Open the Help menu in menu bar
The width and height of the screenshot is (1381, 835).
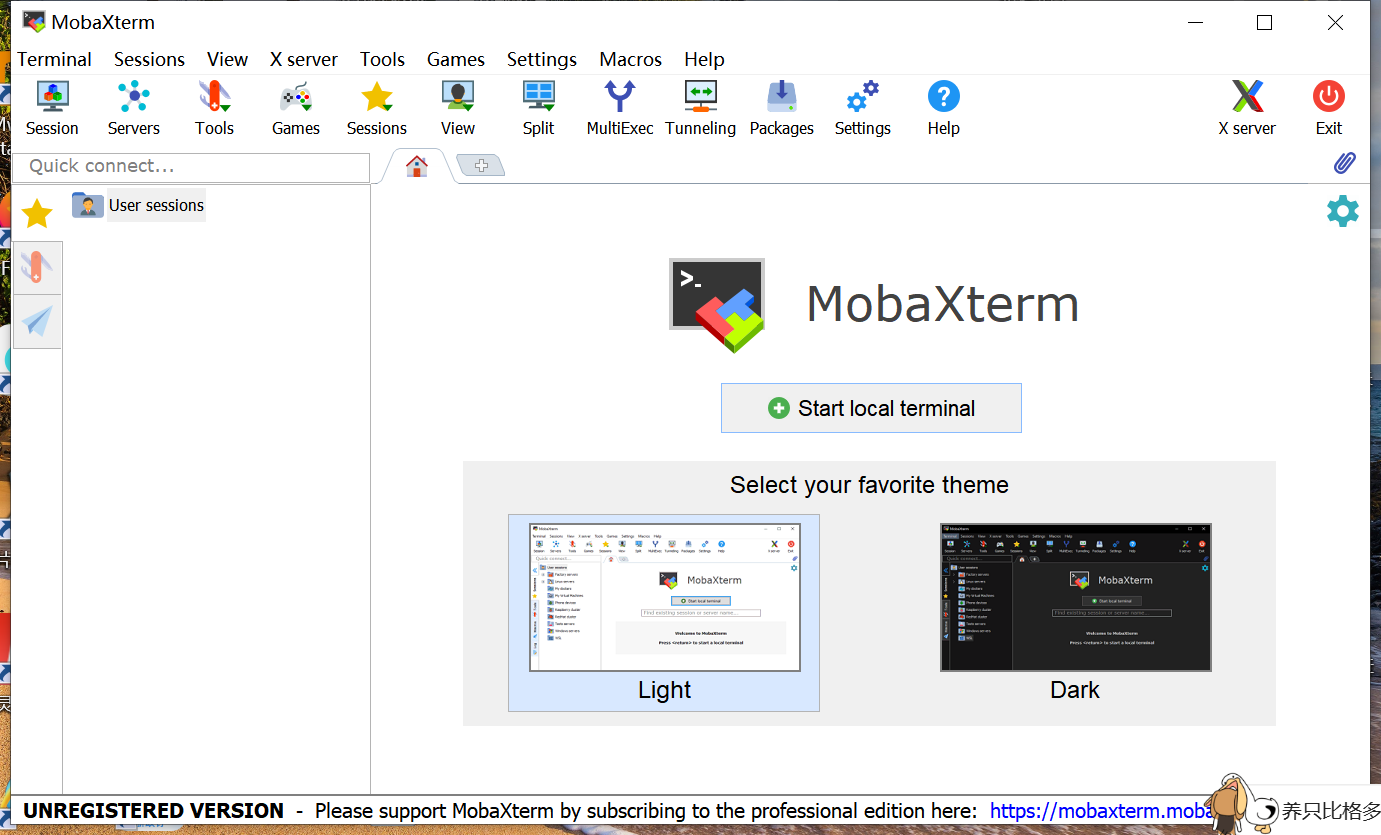(704, 59)
